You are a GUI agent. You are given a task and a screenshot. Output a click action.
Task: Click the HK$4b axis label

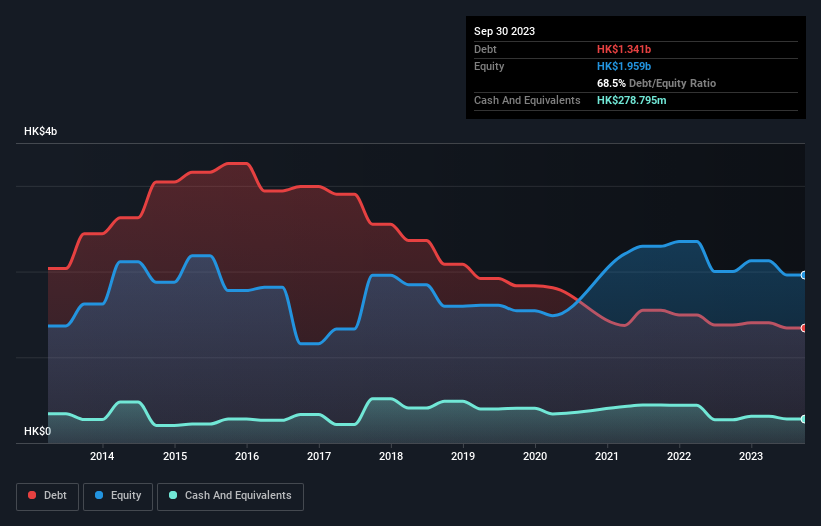pos(40,131)
